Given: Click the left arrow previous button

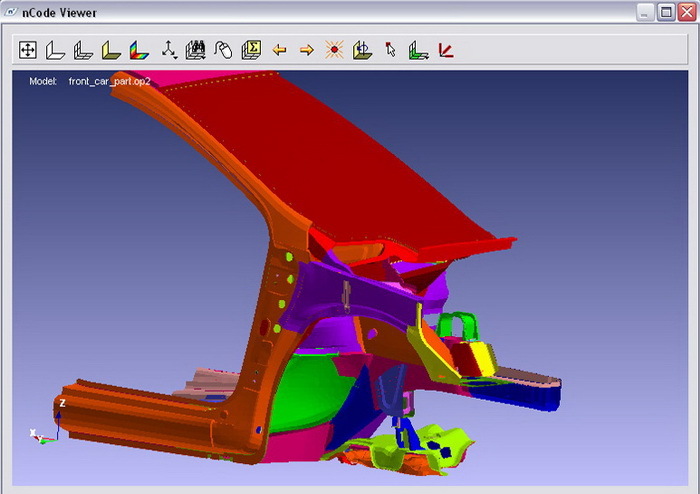Looking at the screenshot, I should click(280, 49).
